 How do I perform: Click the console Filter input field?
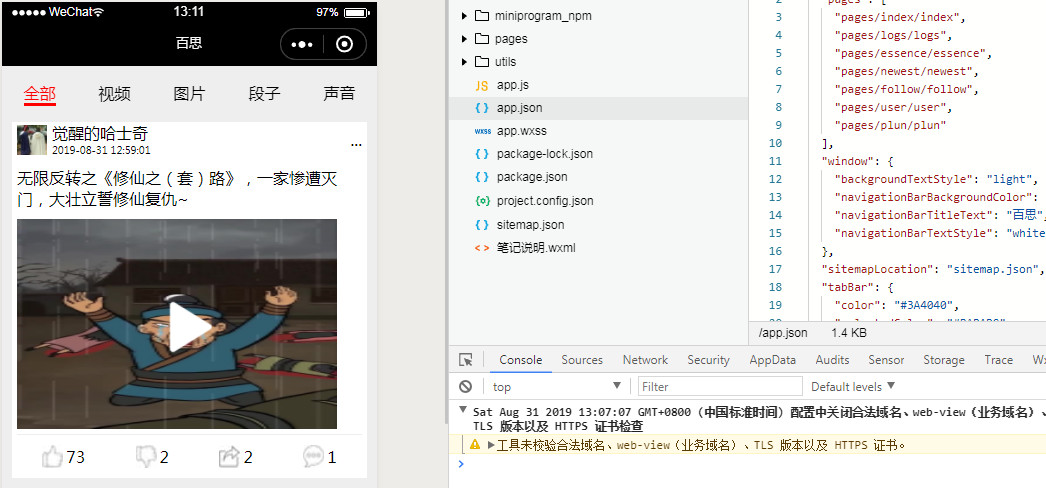tap(720, 387)
